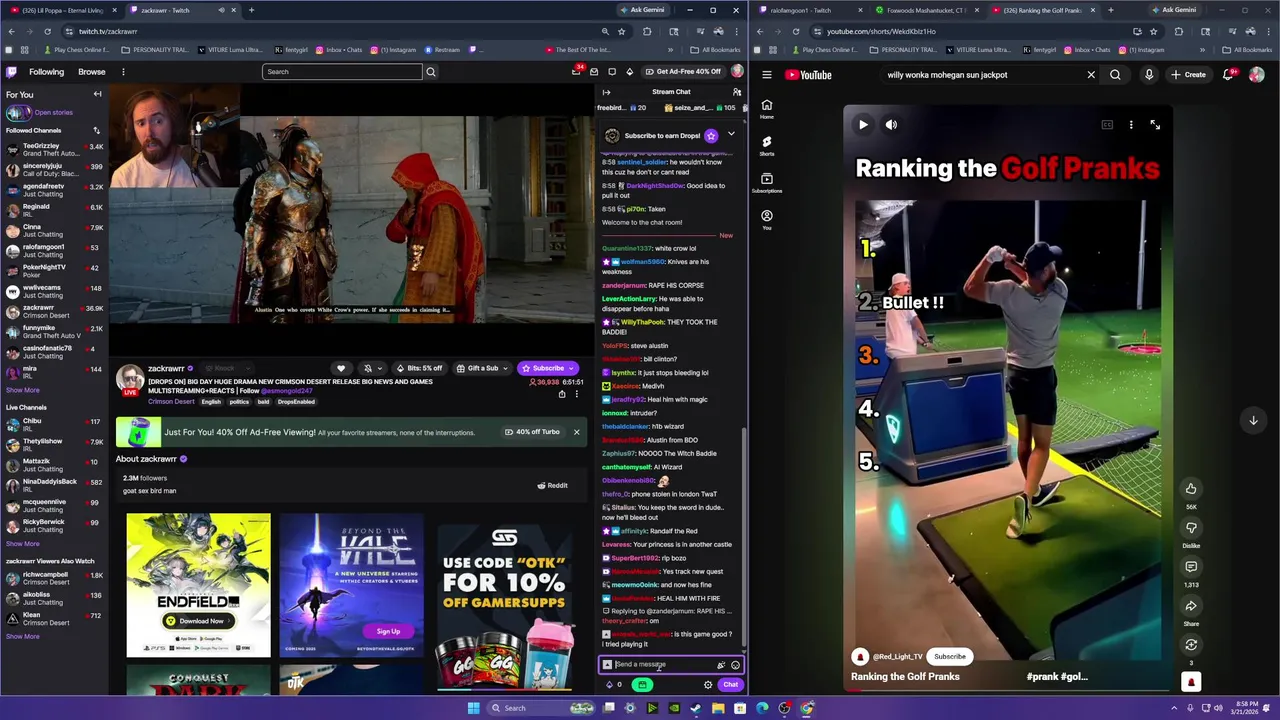Clear the YouTube search query with X
The image size is (1280, 720).
1091,75
